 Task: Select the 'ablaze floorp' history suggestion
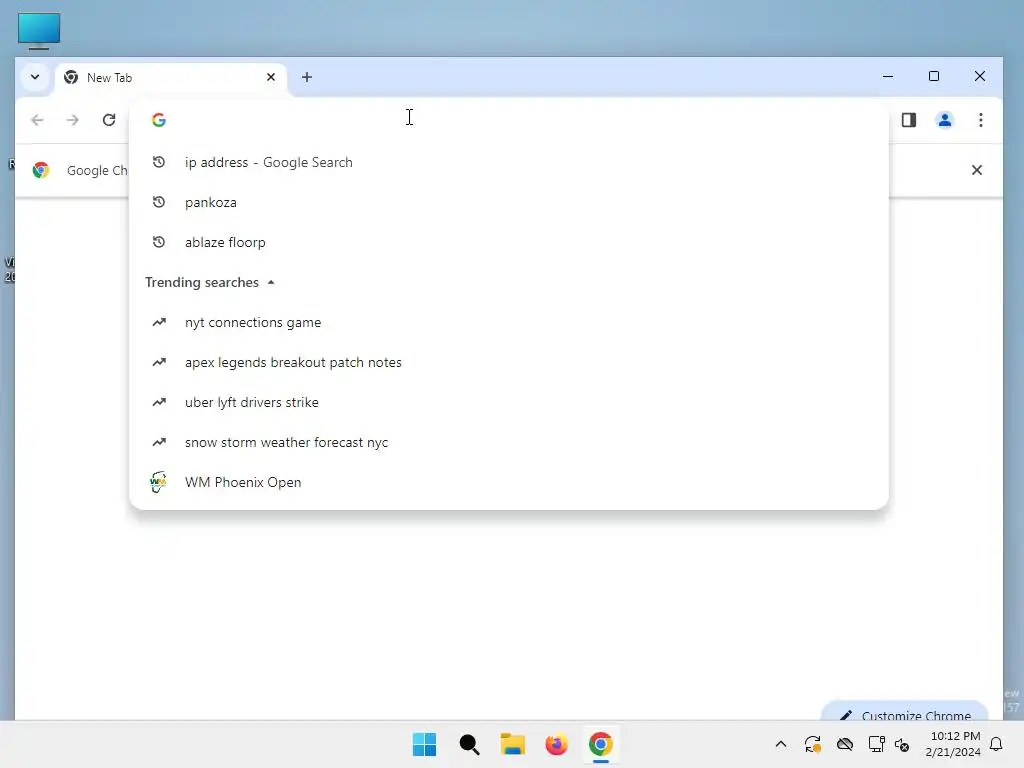tap(509, 242)
